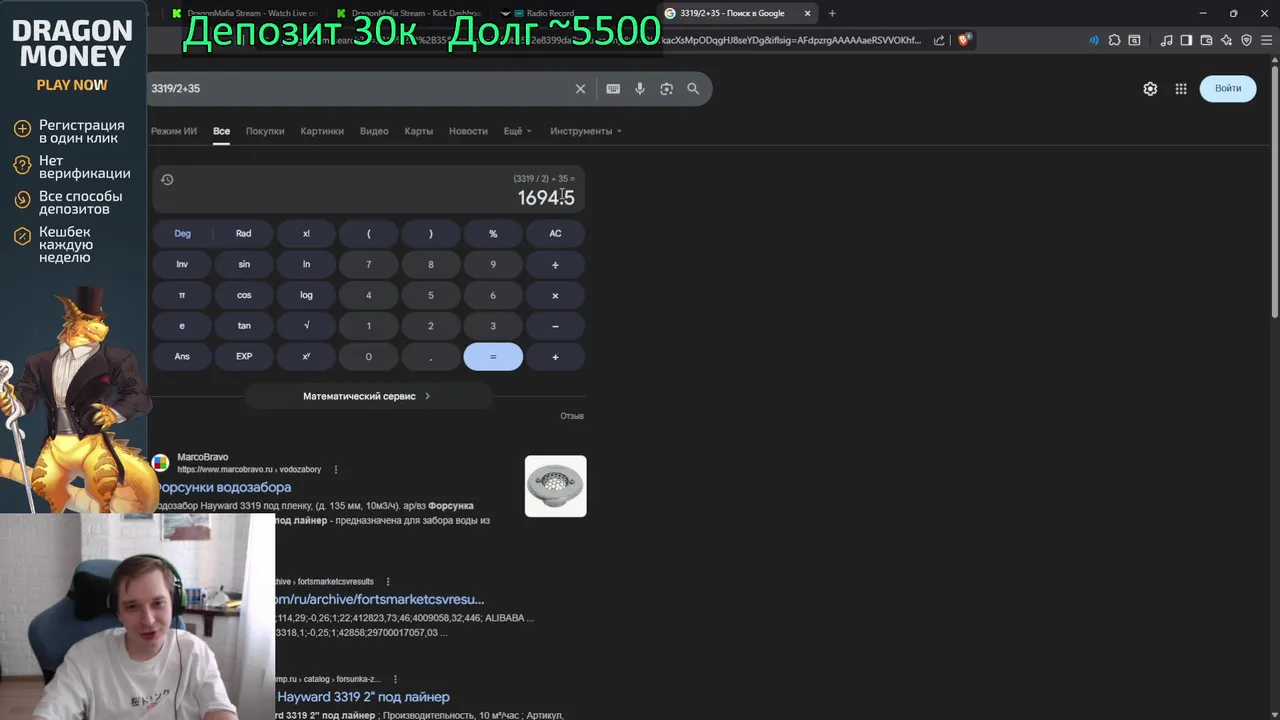
Task: Open the Google apps grid
Action: tap(1181, 89)
